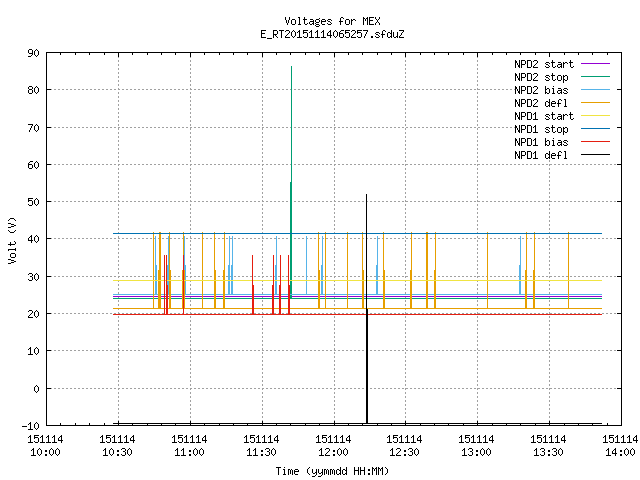640x480 pixels.
Task: Click the 'Time (yymmdd HH:MM)' x-axis label
Action: [x=332, y=471]
